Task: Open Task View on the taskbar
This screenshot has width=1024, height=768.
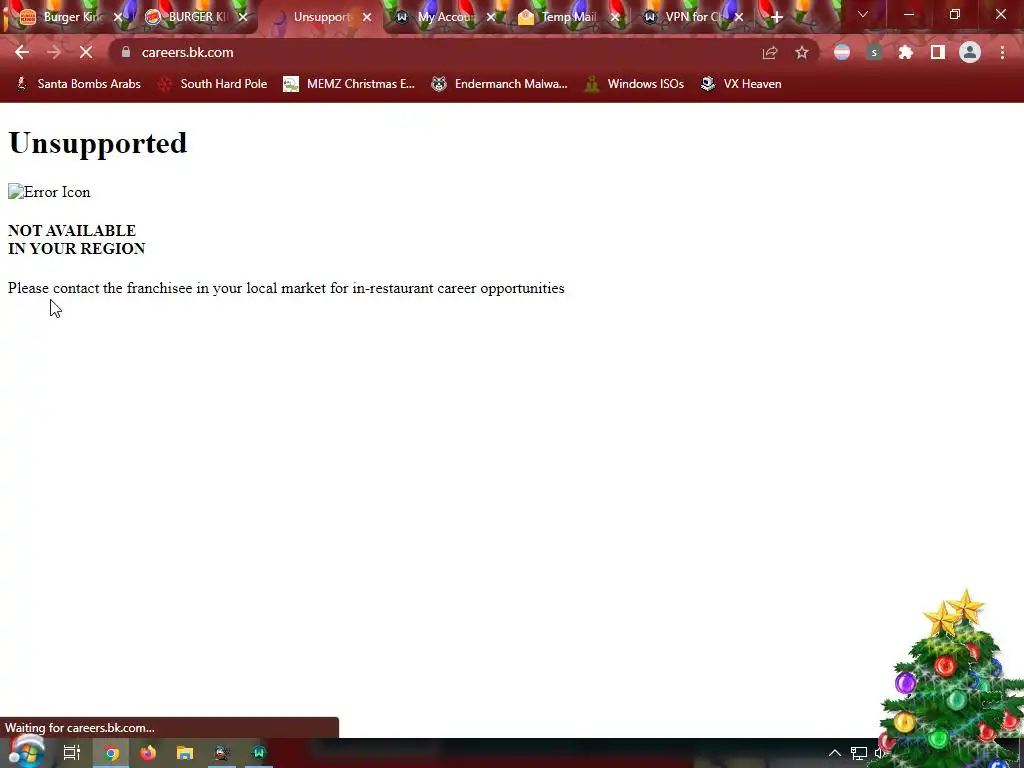Action: pyautogui.click(x=72, y=753)
